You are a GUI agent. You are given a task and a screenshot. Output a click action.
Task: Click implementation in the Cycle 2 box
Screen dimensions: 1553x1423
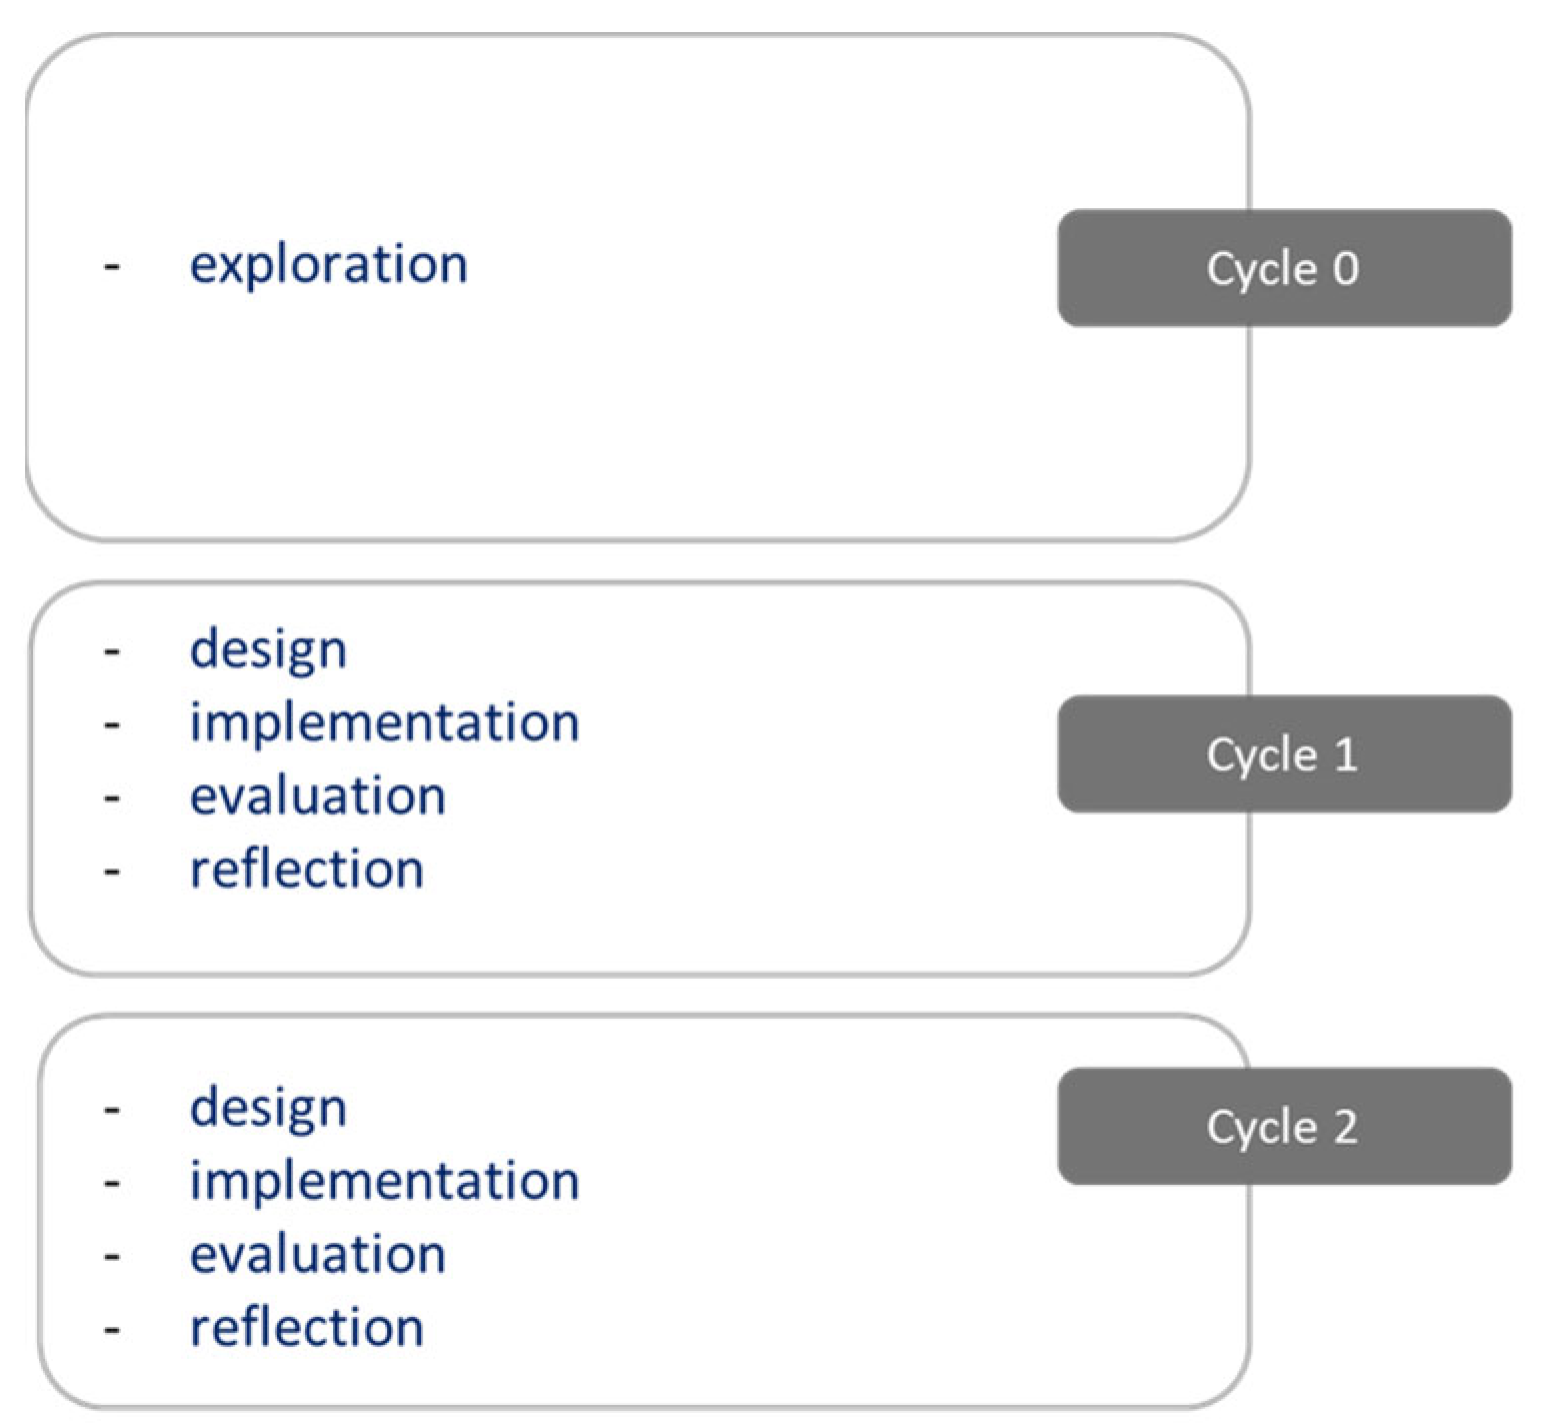click(x=384, y=1181)
